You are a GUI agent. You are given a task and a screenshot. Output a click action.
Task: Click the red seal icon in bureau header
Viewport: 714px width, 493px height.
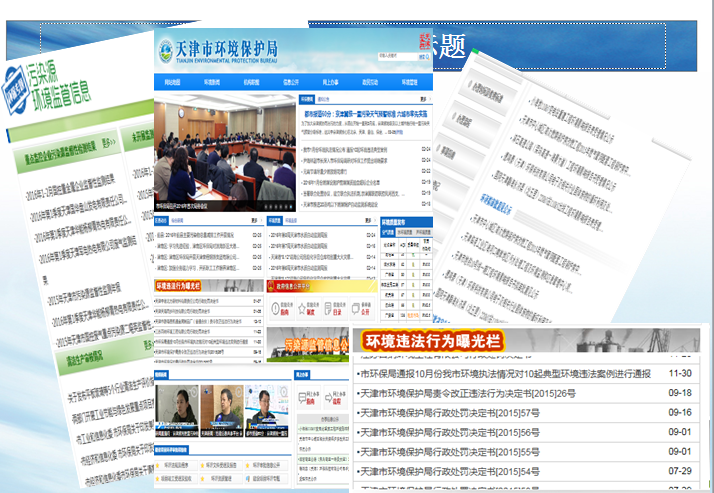[425, 42]
